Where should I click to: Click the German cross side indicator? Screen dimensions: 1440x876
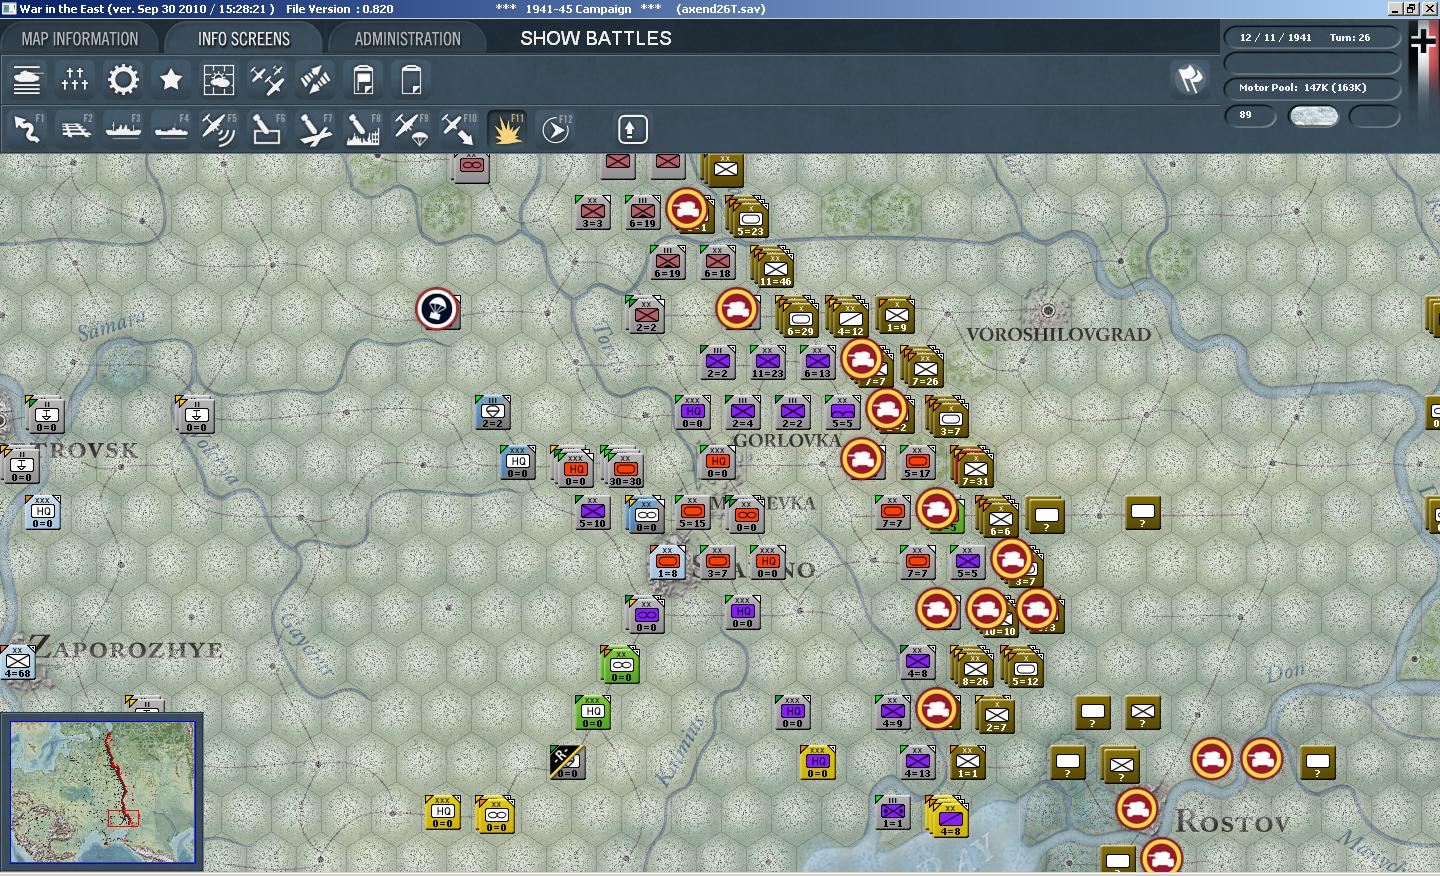click(1423, 41)
